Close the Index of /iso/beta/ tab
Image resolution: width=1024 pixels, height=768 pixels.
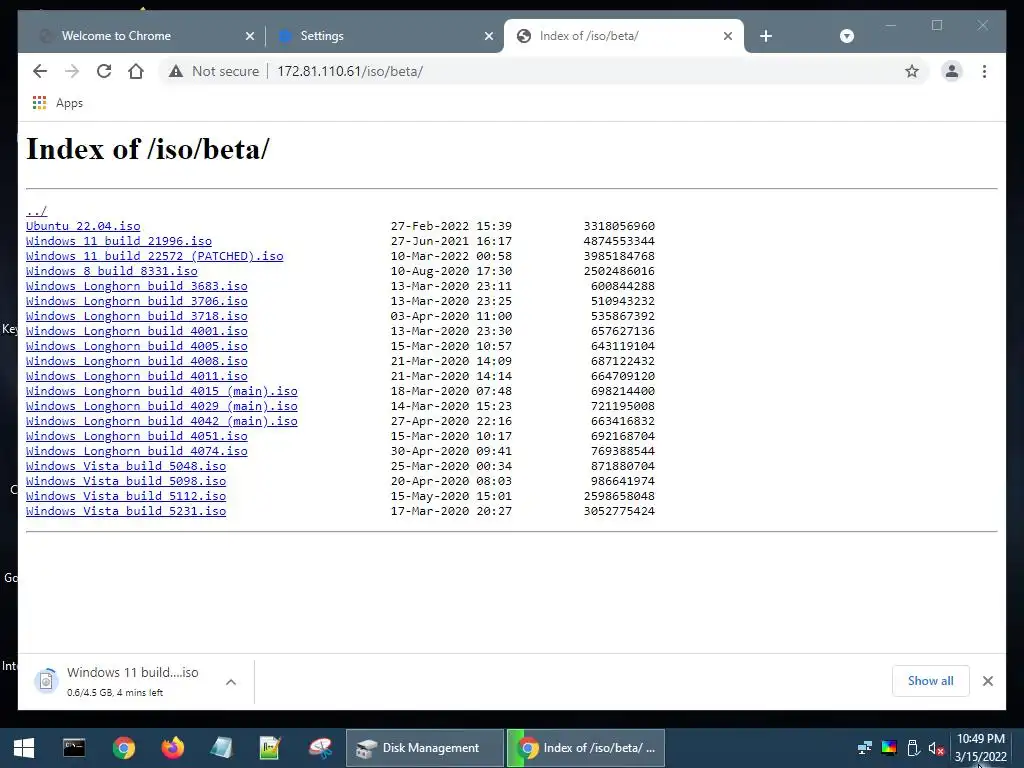pos(728,36)
